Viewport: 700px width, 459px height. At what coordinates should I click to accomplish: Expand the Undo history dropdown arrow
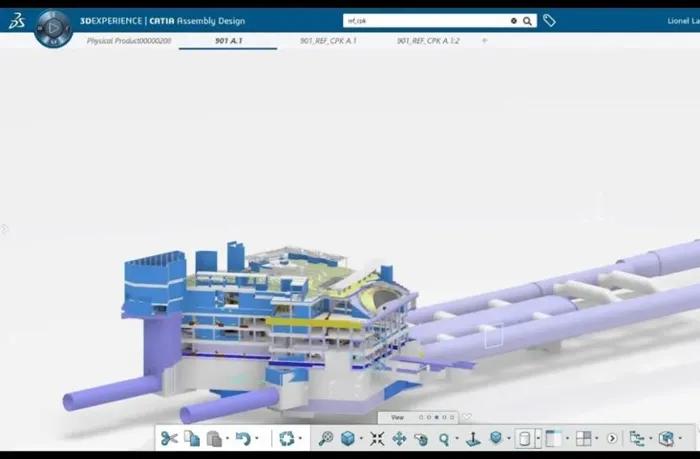[257, 439]
